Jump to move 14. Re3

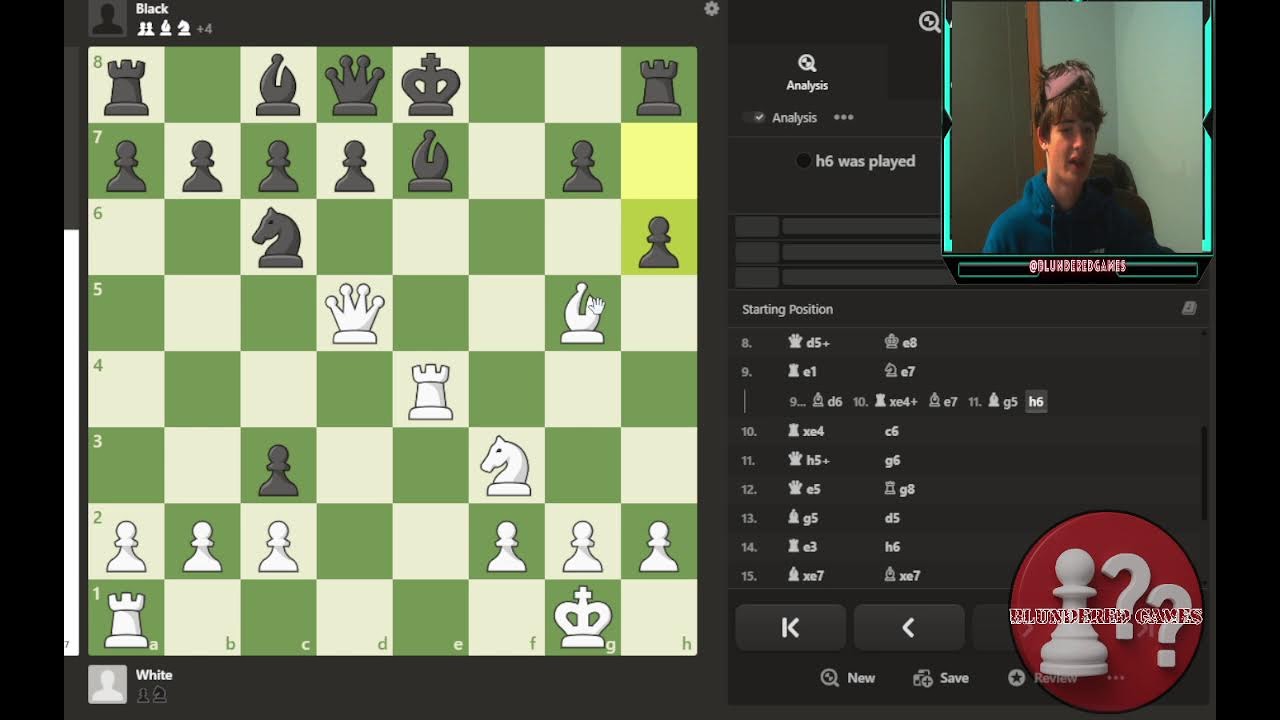point(803,547)
